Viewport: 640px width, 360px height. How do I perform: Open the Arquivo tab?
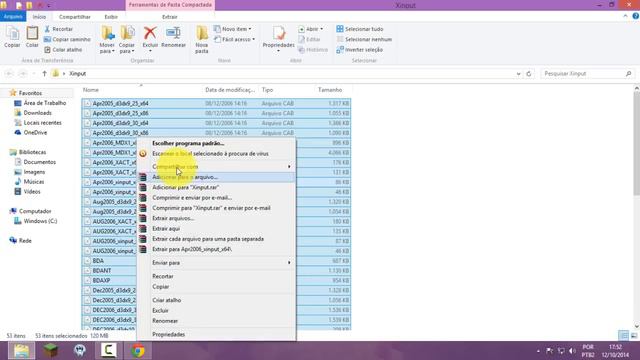click(13, 17)
